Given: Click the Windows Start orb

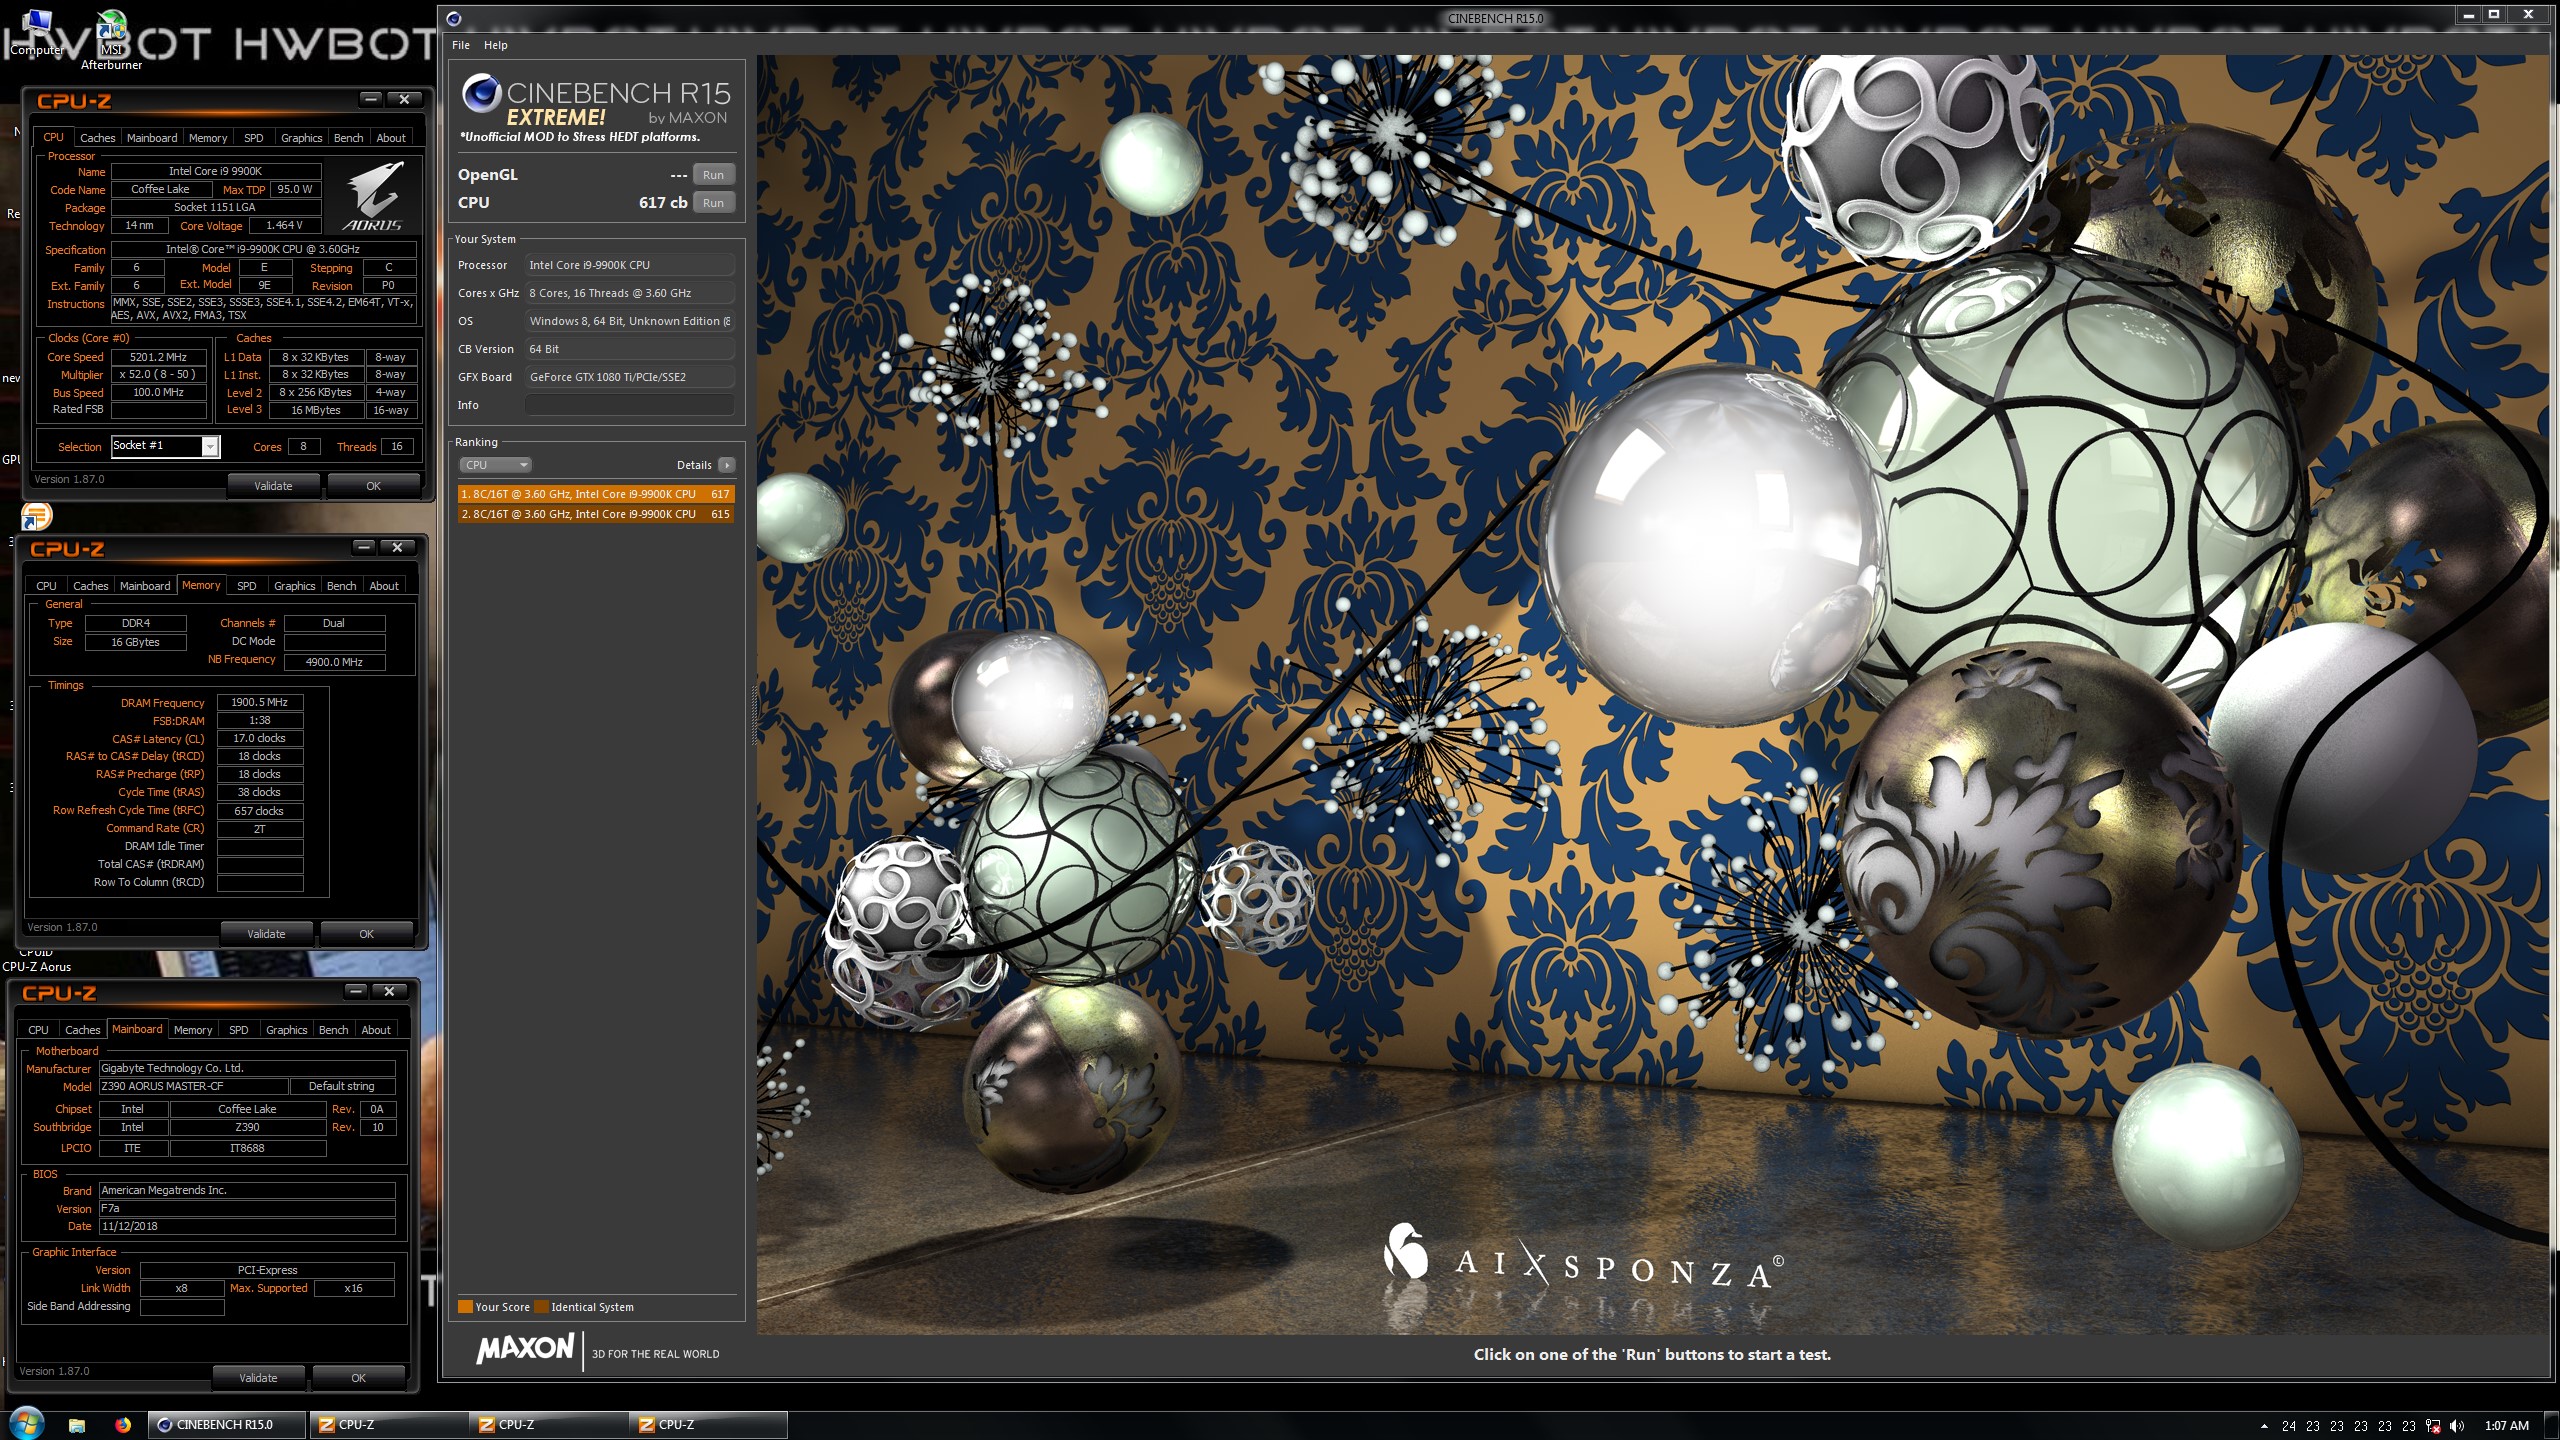Looking at the screenshot, I should (26, 1424).
